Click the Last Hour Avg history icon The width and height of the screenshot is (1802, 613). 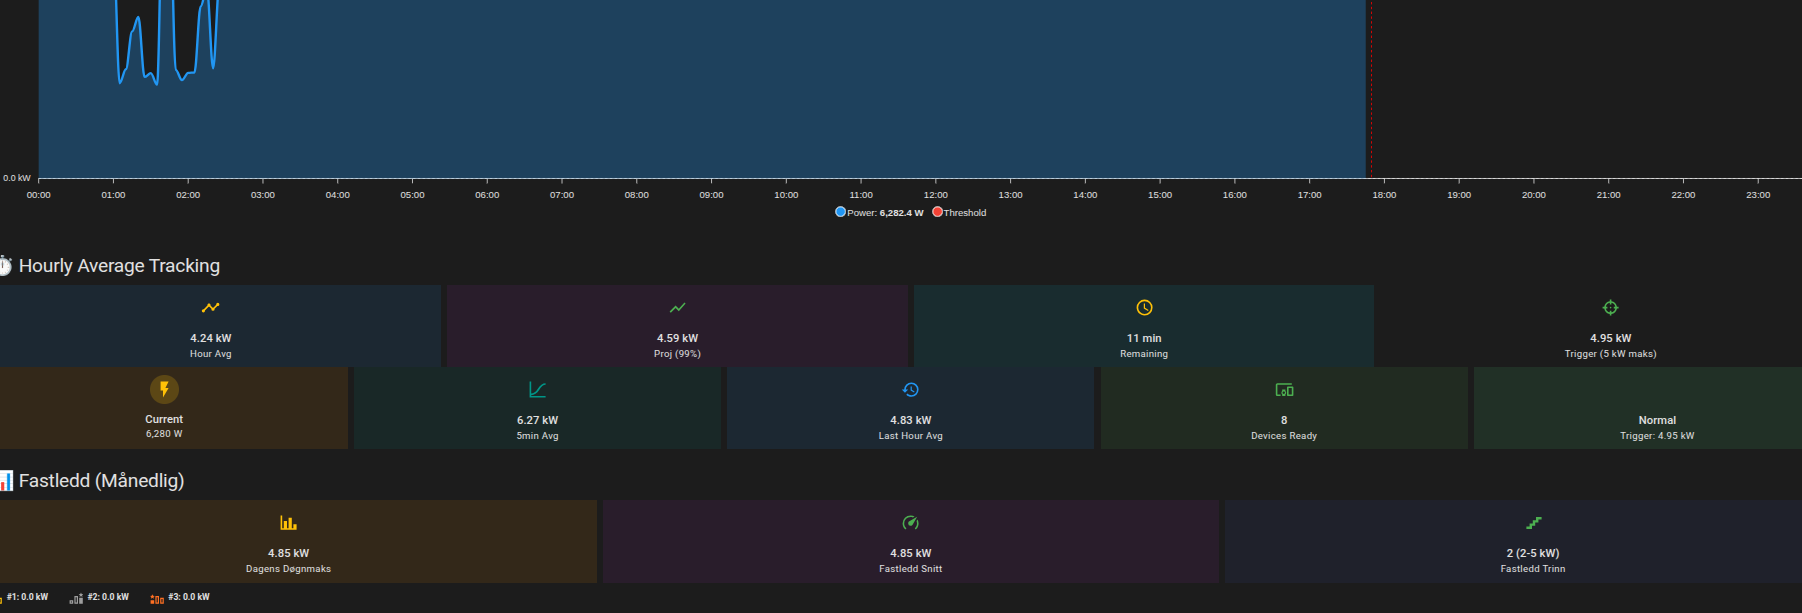pos(910,390)
